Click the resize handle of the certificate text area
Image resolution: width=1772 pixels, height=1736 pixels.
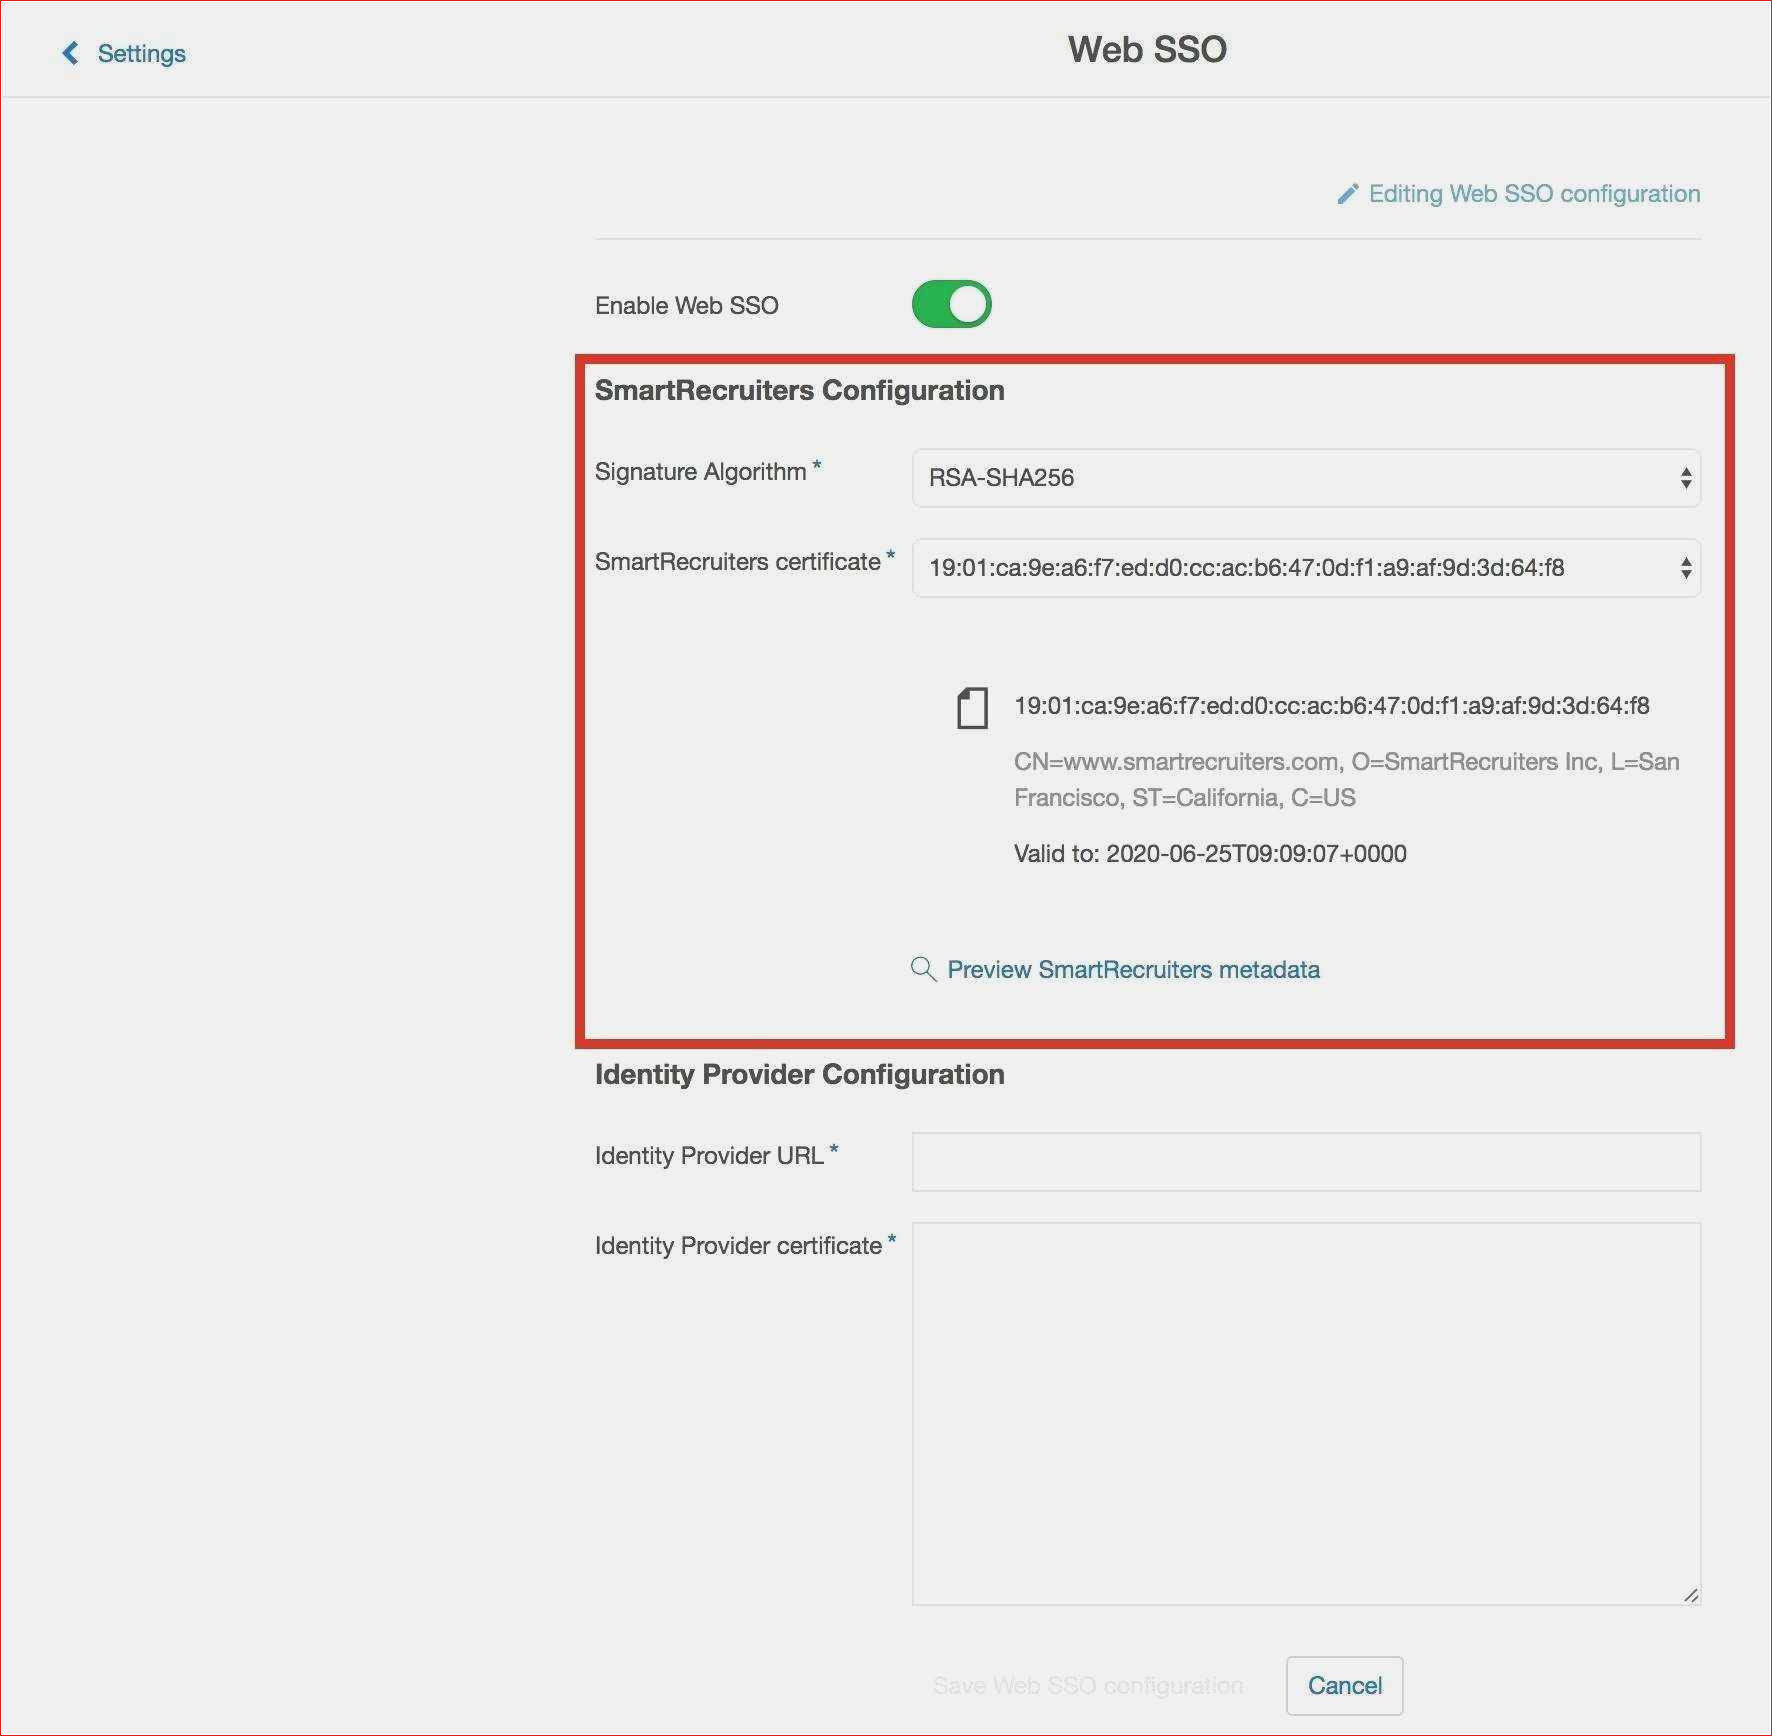(x=1690, y=1595)
